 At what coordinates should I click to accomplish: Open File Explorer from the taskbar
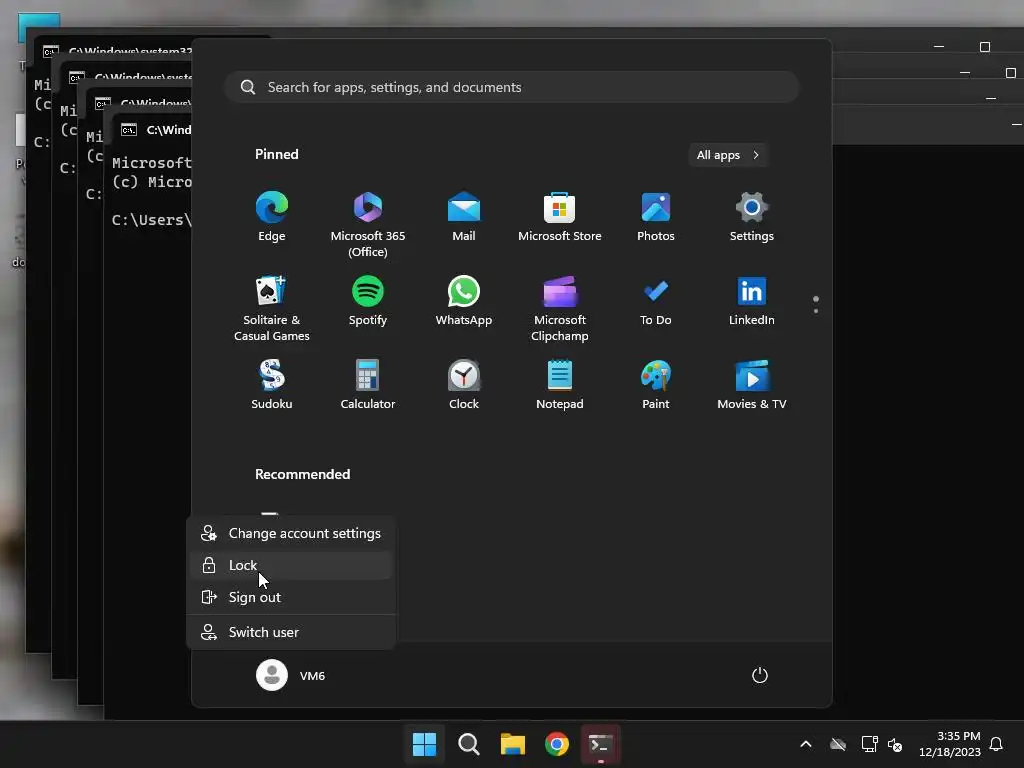513,744
